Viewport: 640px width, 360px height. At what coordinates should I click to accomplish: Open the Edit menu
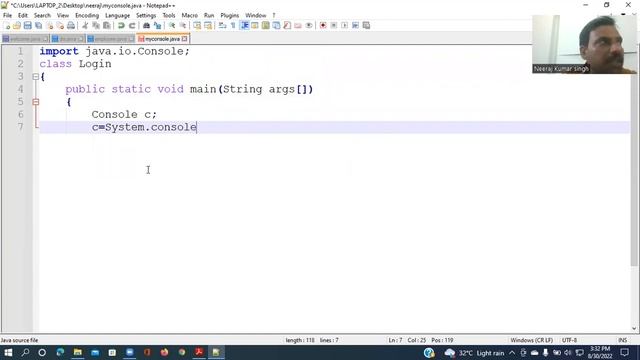point(23,16)
